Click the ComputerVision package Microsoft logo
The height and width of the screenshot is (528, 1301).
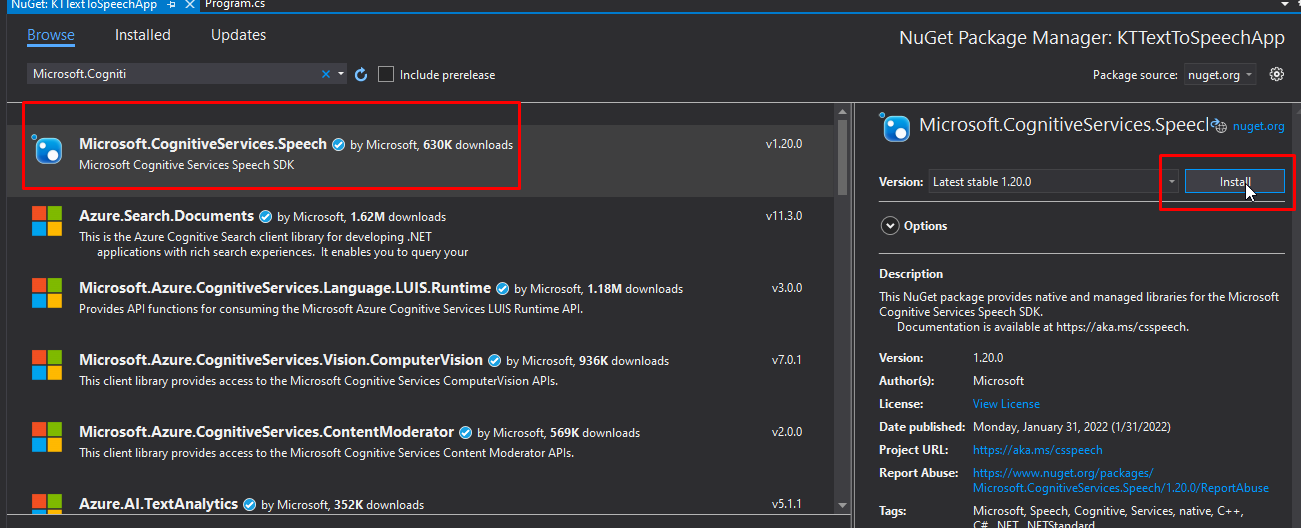[x=47, y=365]
